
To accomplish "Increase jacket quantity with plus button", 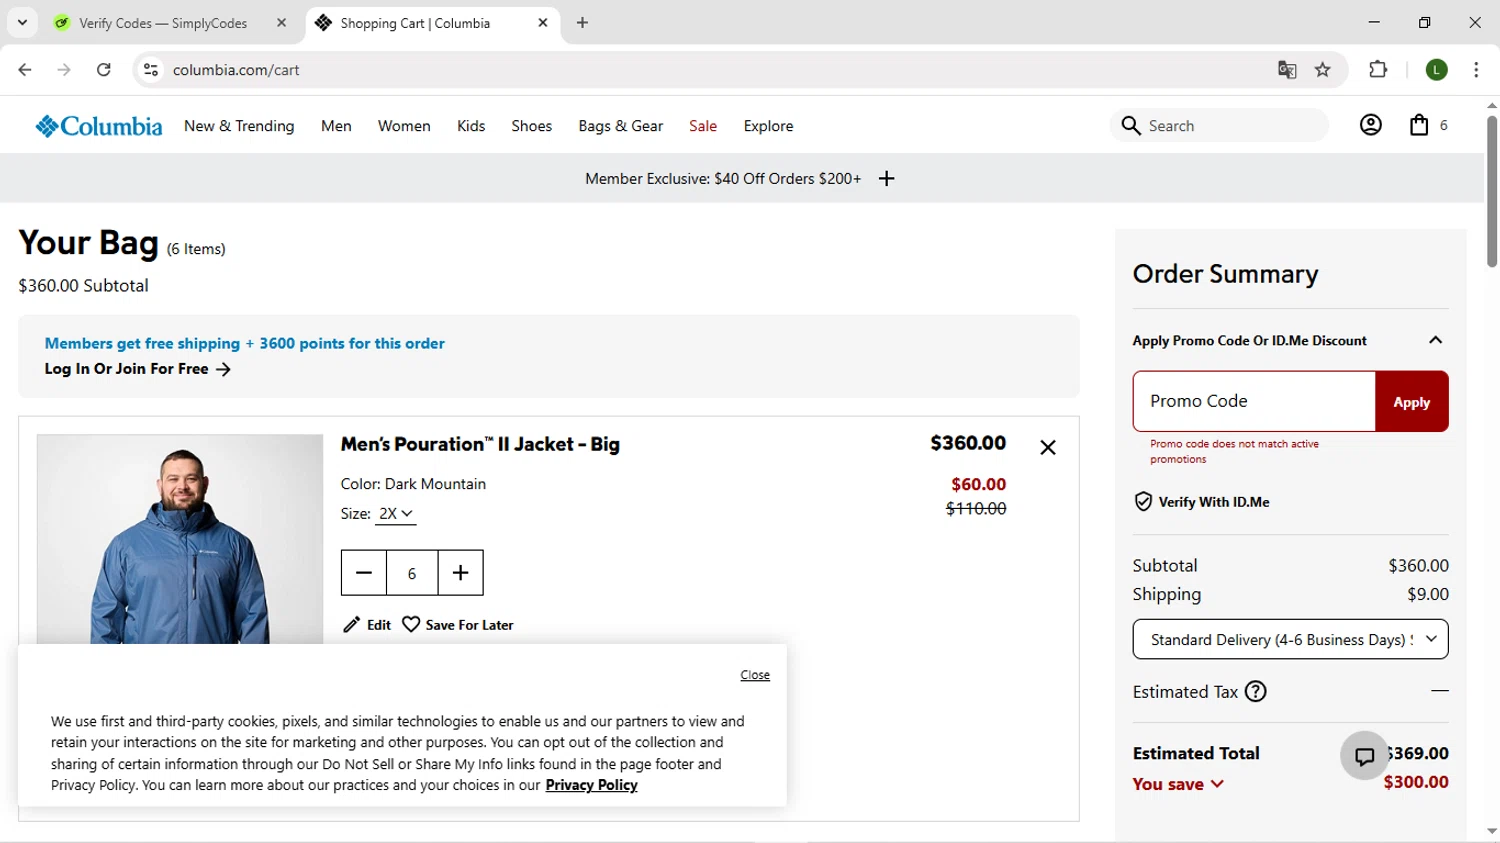I will (460, 573).
